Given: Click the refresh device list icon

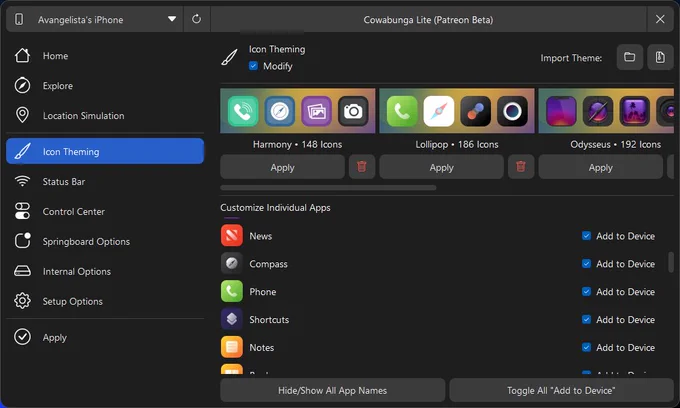Looking at the screenshot, I should click(196, 19).
